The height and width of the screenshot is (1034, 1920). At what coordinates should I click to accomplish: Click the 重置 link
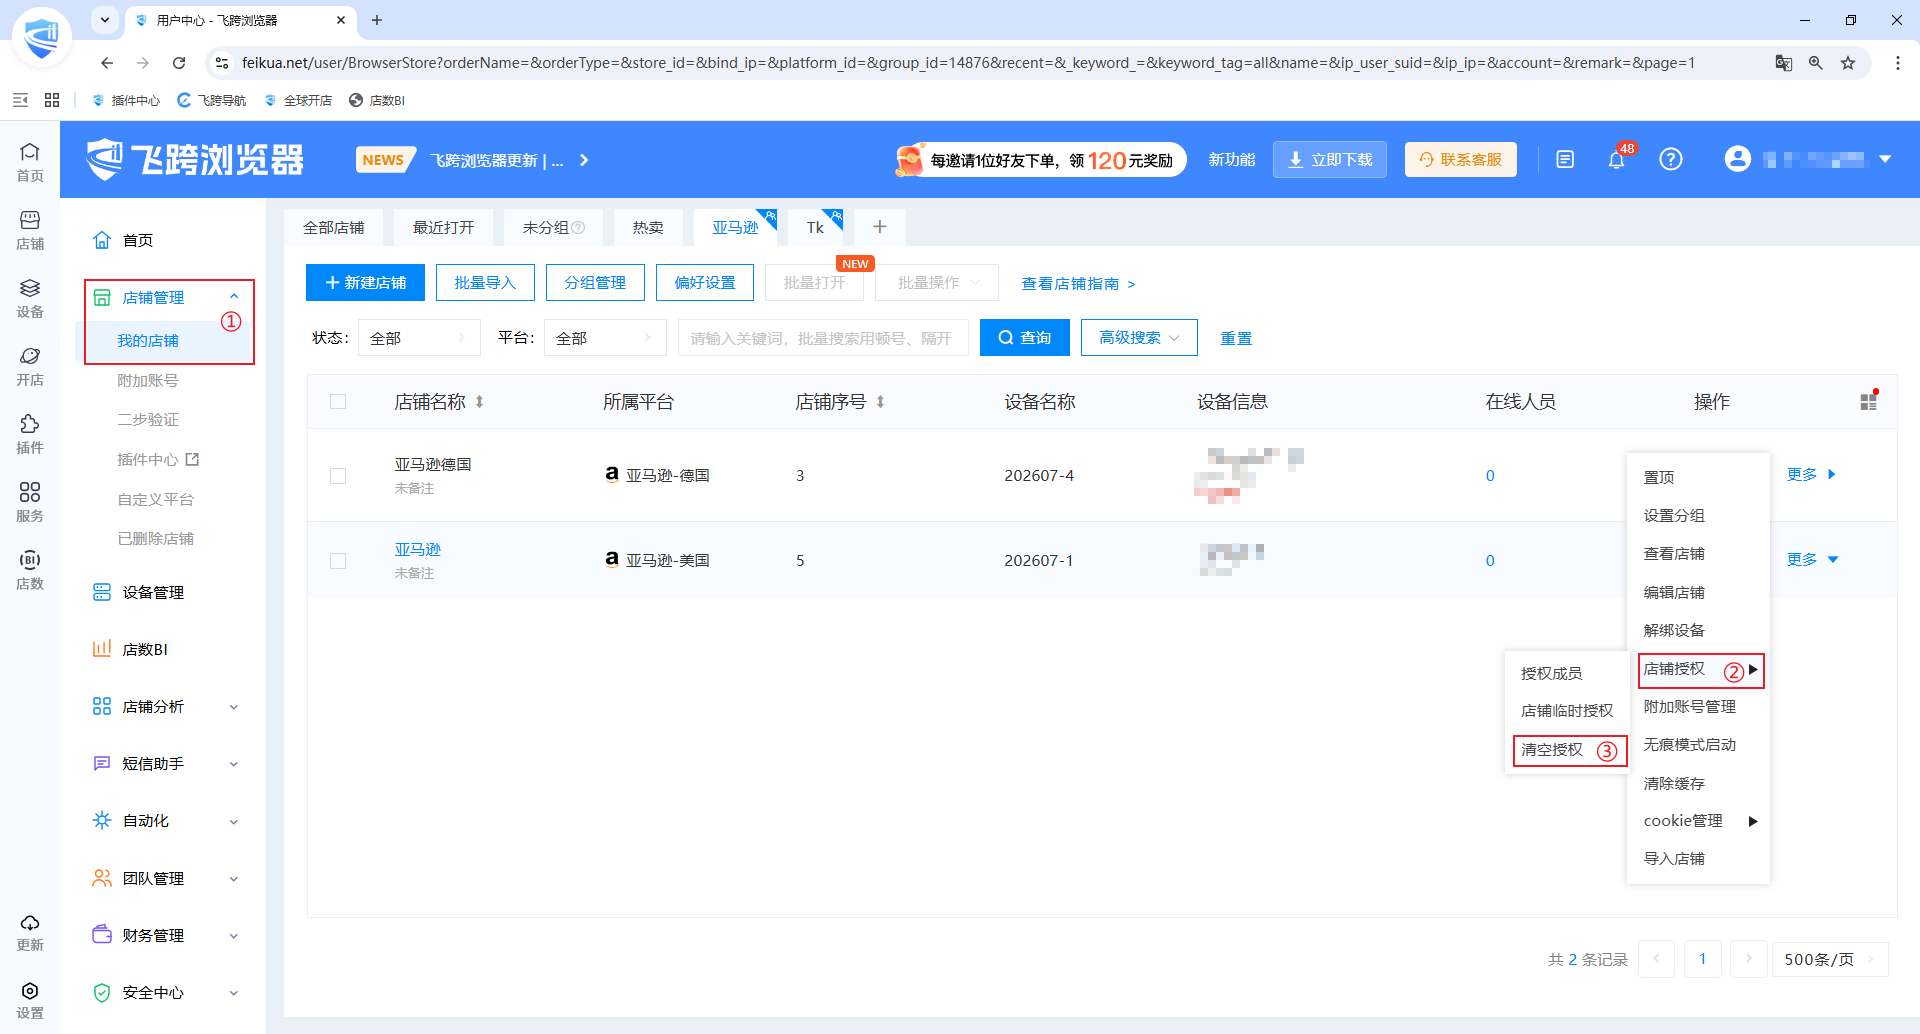click(x=1236, y=338)
